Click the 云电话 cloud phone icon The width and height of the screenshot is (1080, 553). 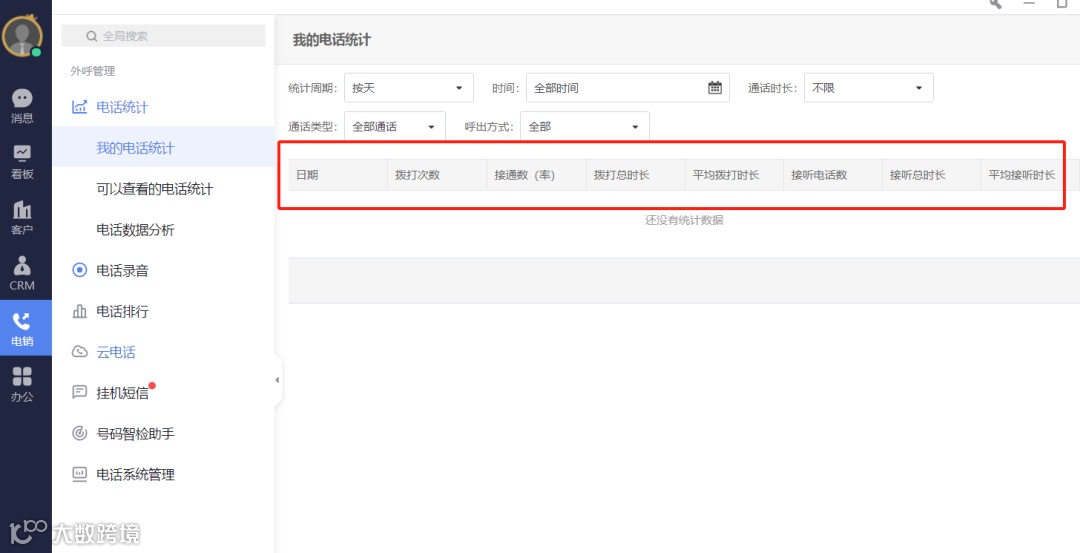[x=80, y=352]
